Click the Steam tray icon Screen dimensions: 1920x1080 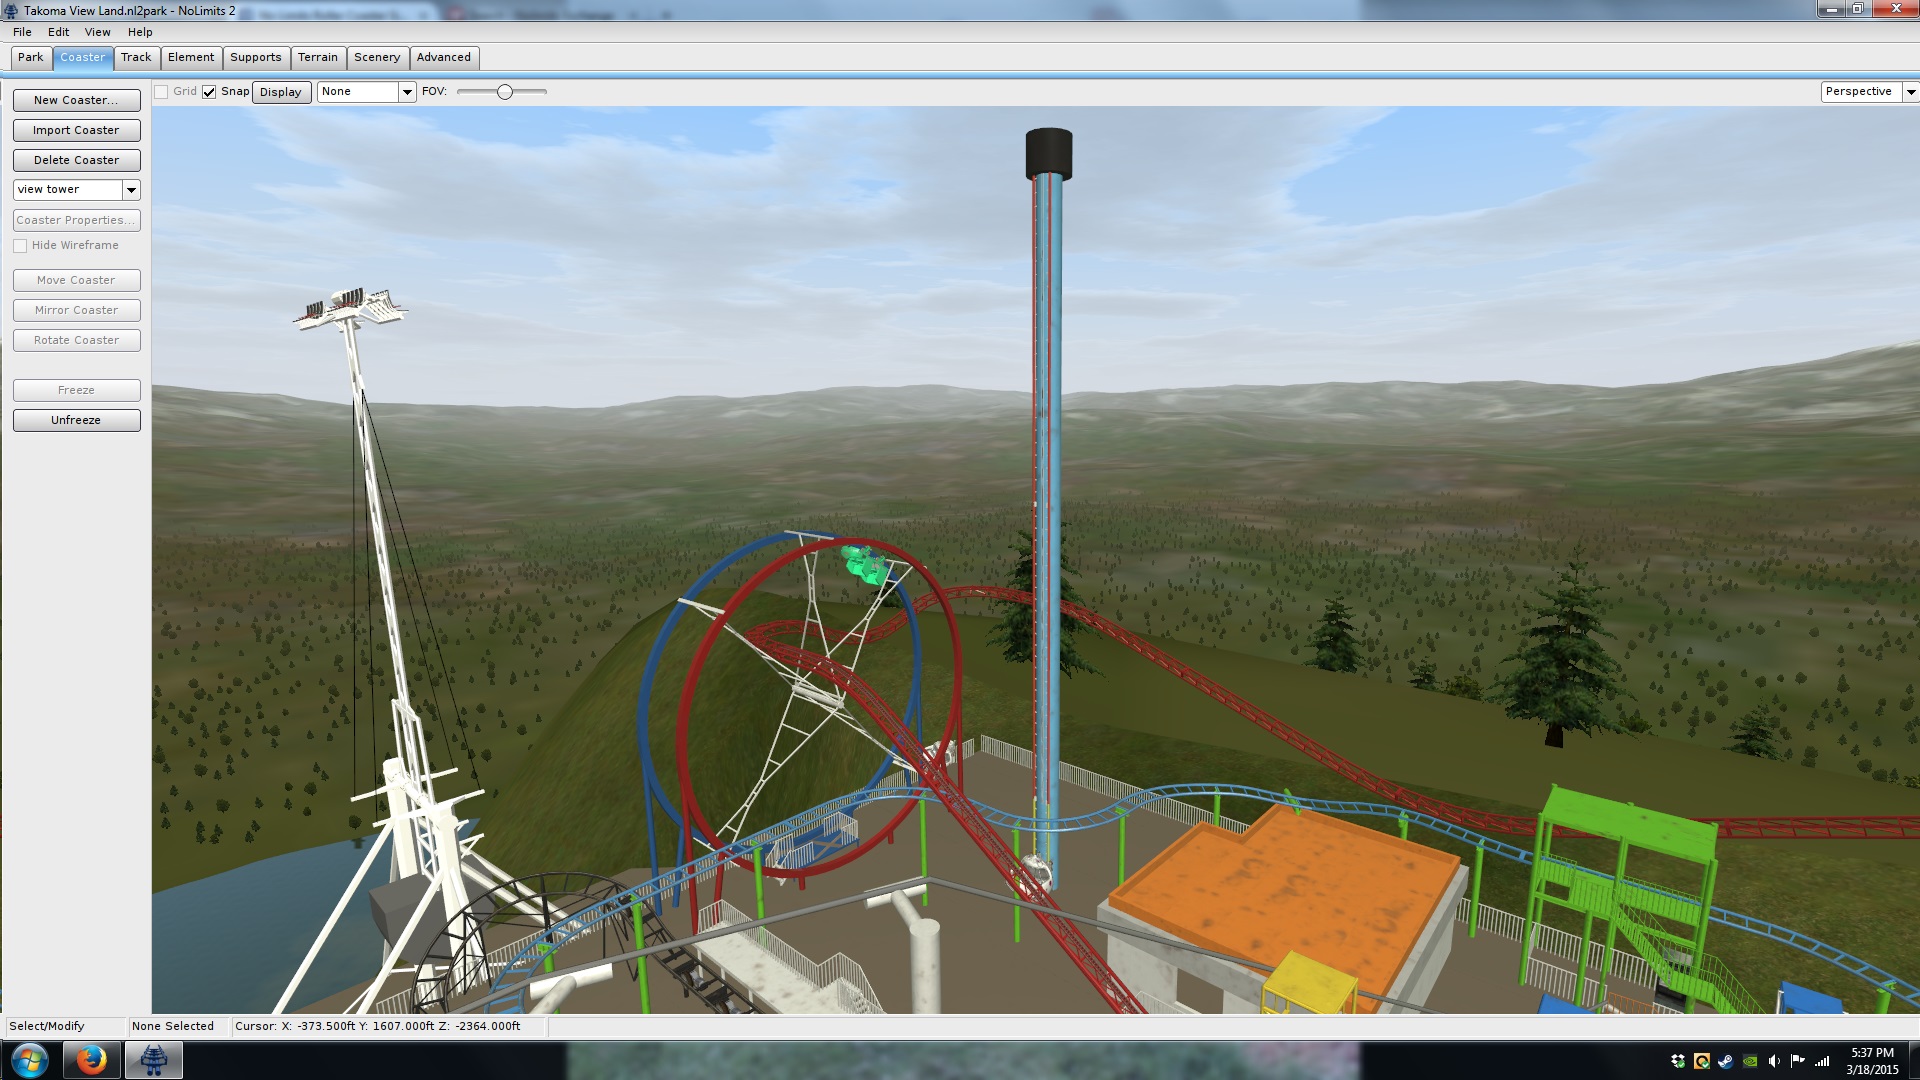click(x=1725, y=1061)
